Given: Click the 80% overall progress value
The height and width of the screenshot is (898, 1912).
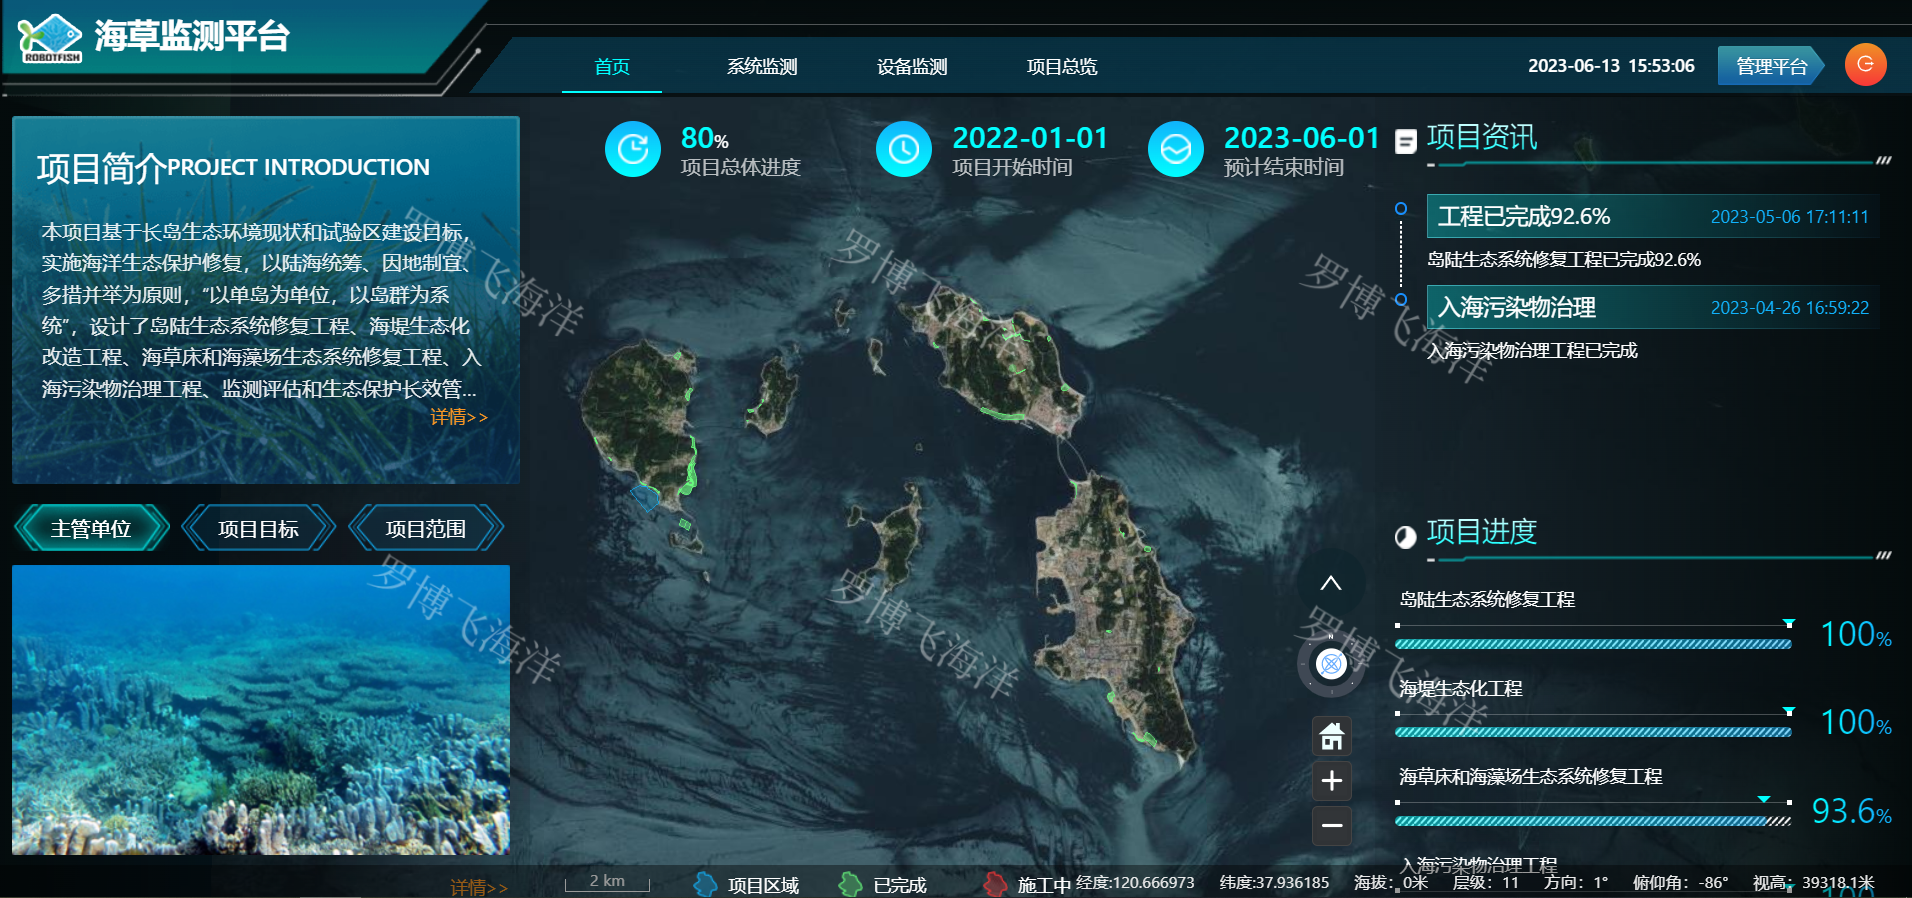Looking at the screenshot, I should click(705, 138).
